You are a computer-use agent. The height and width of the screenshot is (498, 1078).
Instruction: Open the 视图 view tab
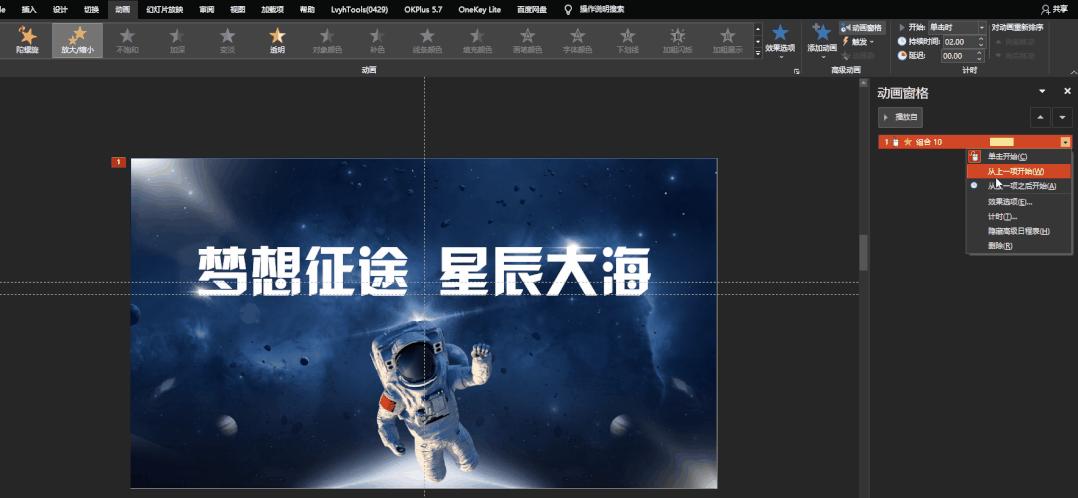coord(238,10)
